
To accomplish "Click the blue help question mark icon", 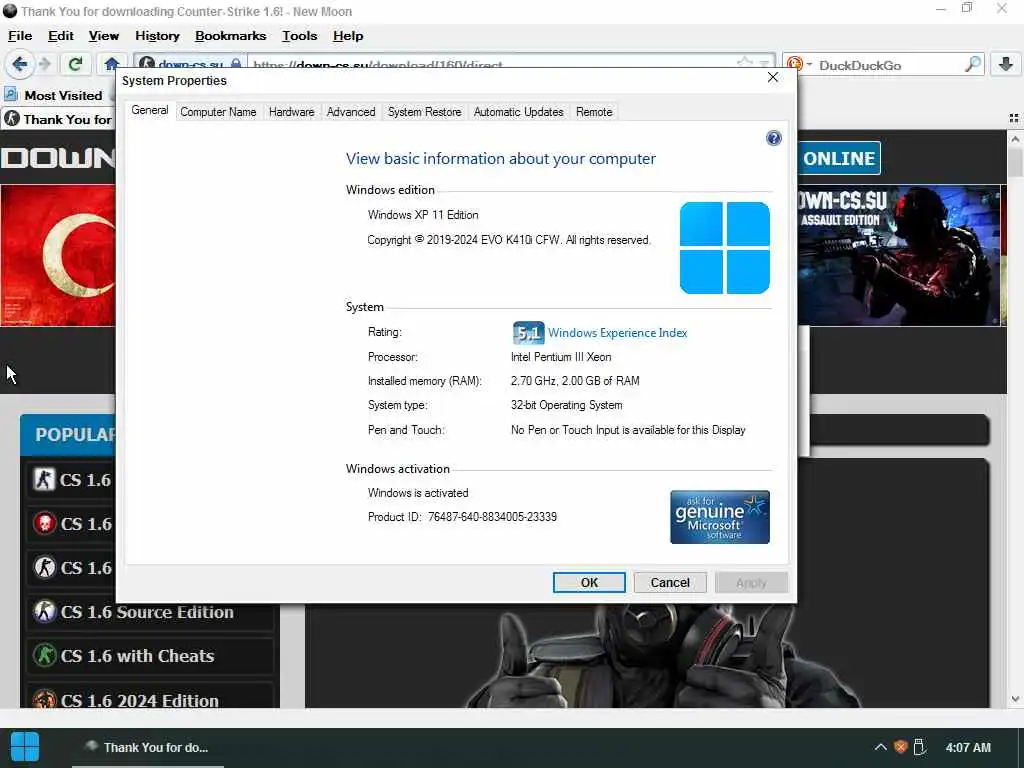I will [773, 138].
